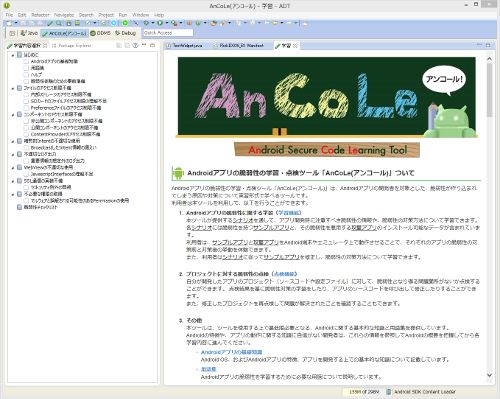Click the green pencil AnCoLe toolbar icon
500x399 pixels.
pyautogui.click(x=50, y=23)
